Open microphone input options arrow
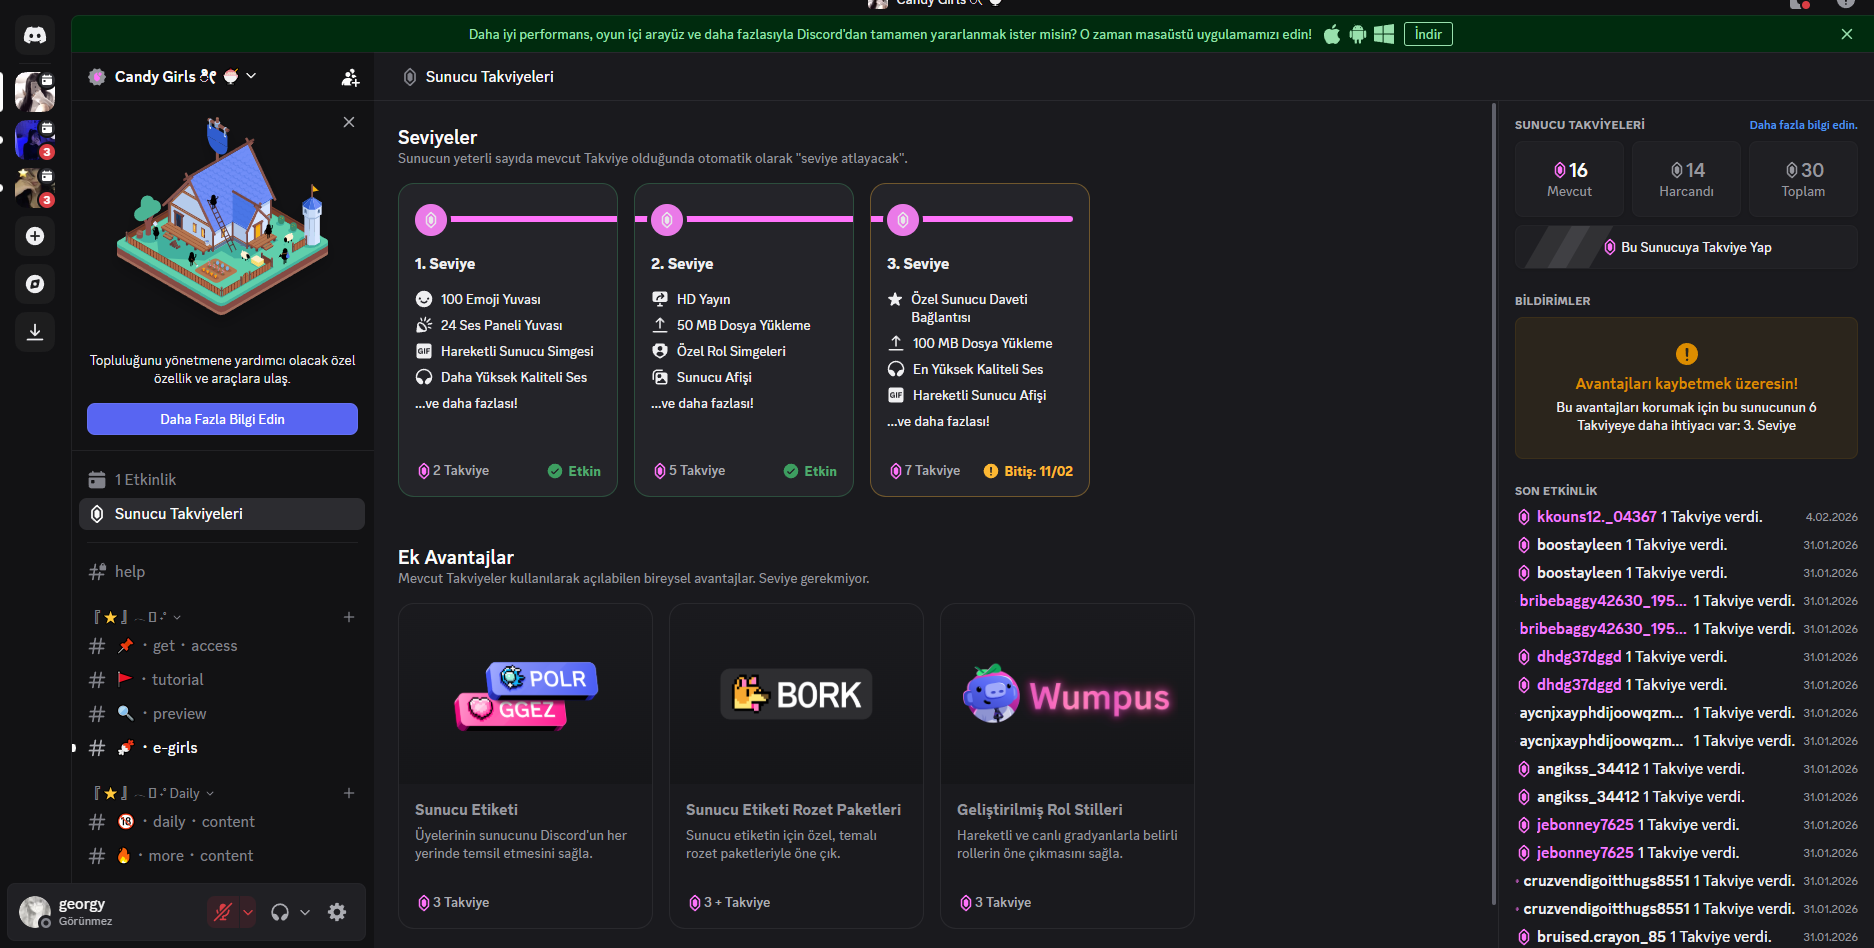Image resolution: width=1874 pixels, height=948 pixels. [248, 912]
